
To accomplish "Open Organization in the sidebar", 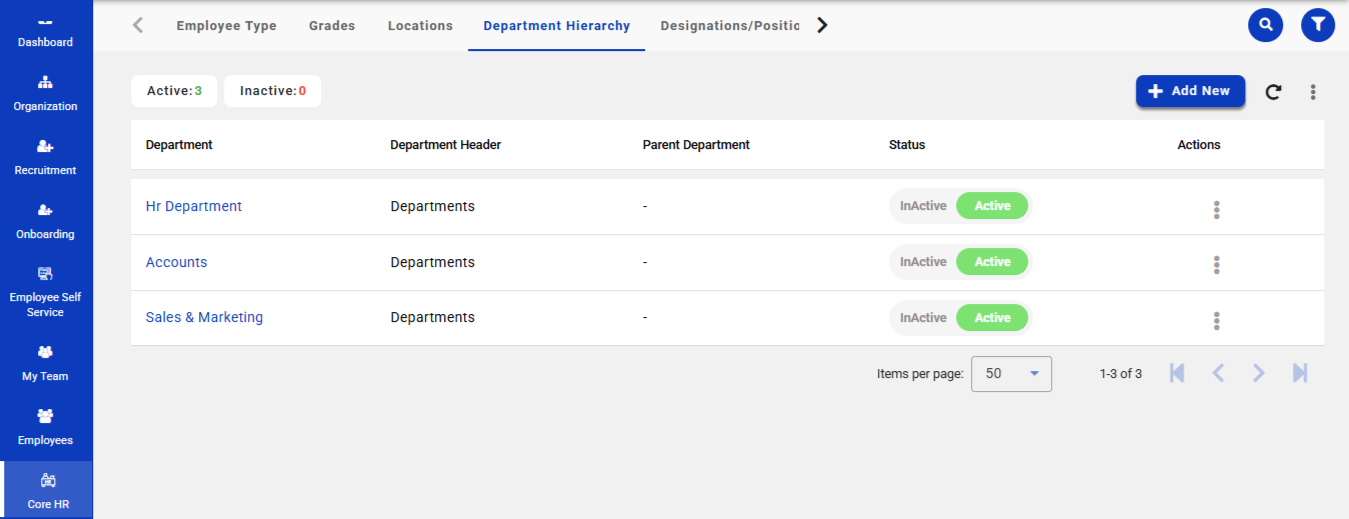I will pos(45,93).
